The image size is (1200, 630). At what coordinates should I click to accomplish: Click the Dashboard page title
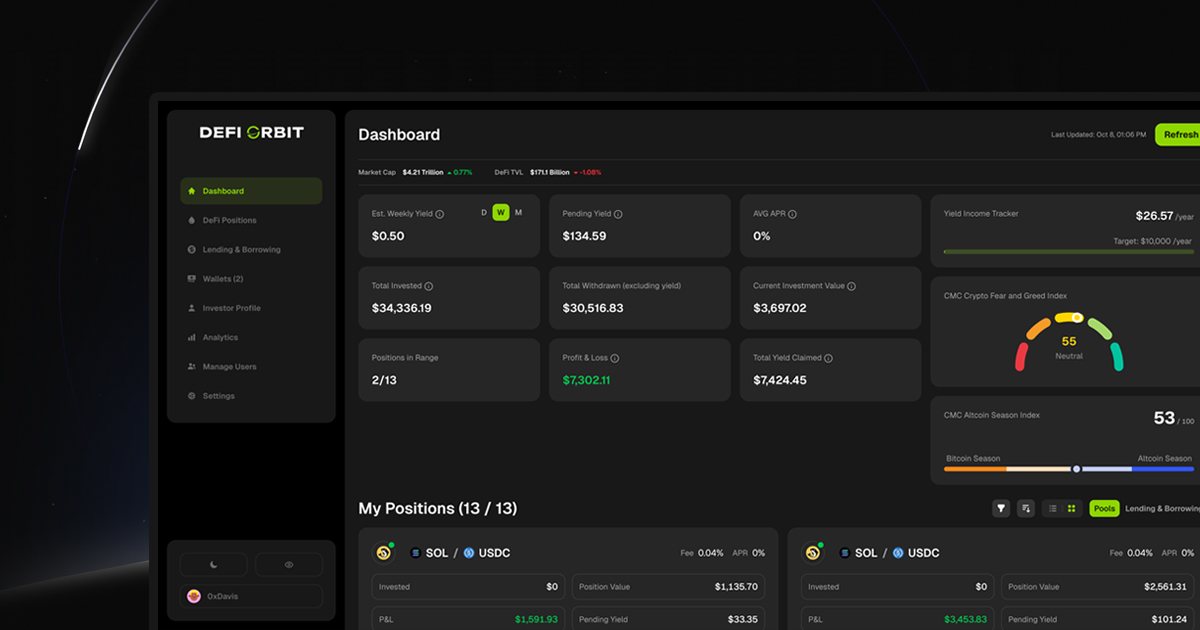(x=399, y=134)
